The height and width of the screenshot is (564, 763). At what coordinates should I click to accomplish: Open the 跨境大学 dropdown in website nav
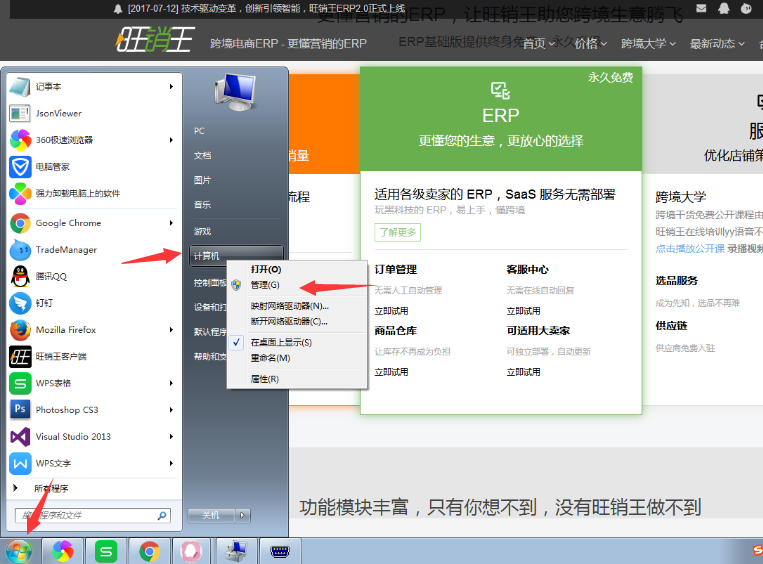(x=648, y=44)
